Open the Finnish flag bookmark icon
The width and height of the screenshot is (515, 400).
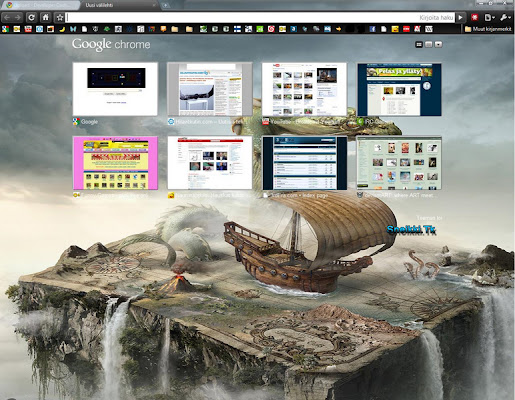pos(237,29)
